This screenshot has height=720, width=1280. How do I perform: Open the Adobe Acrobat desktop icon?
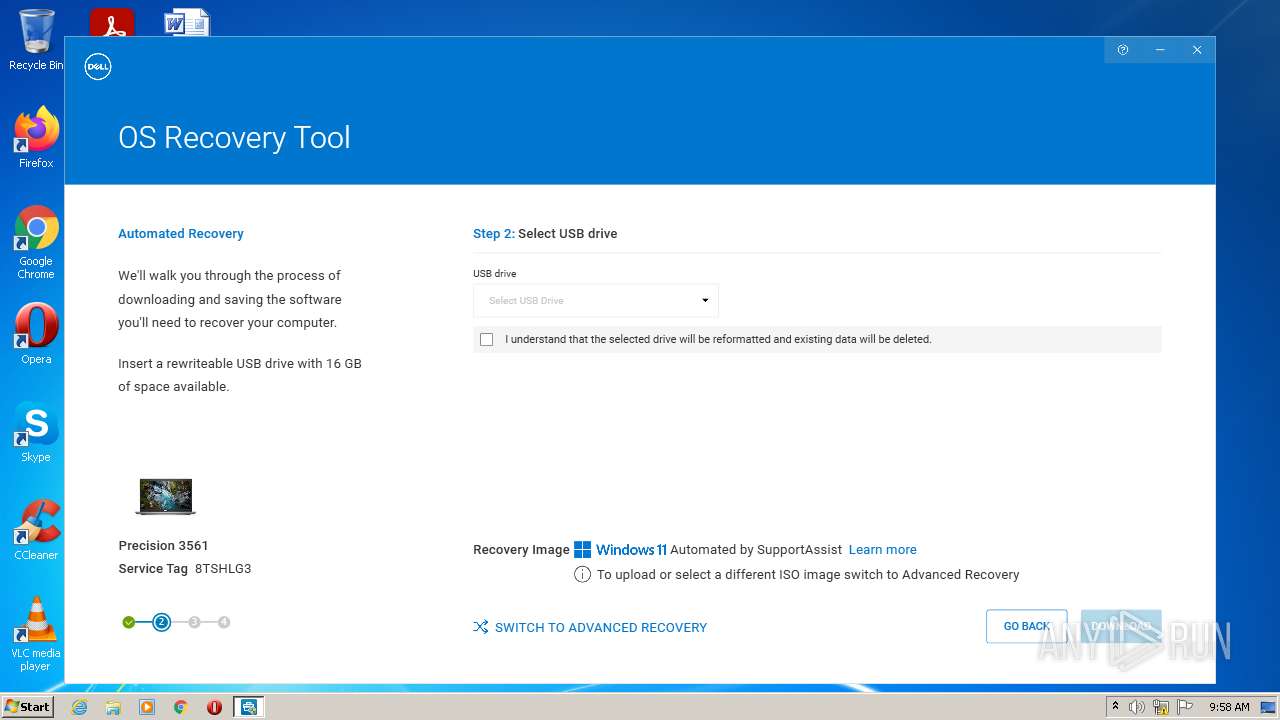tap(112, 22)
